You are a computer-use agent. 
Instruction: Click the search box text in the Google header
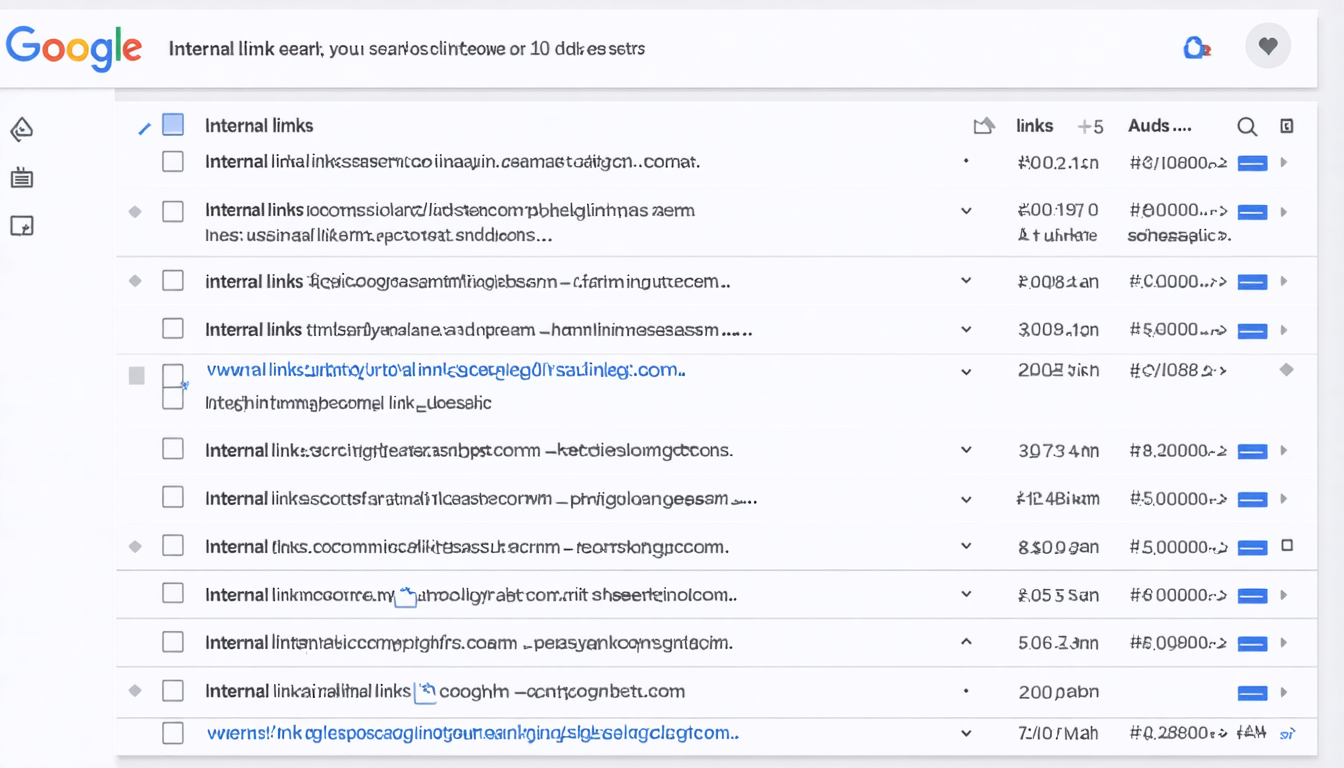pos(407,48)
